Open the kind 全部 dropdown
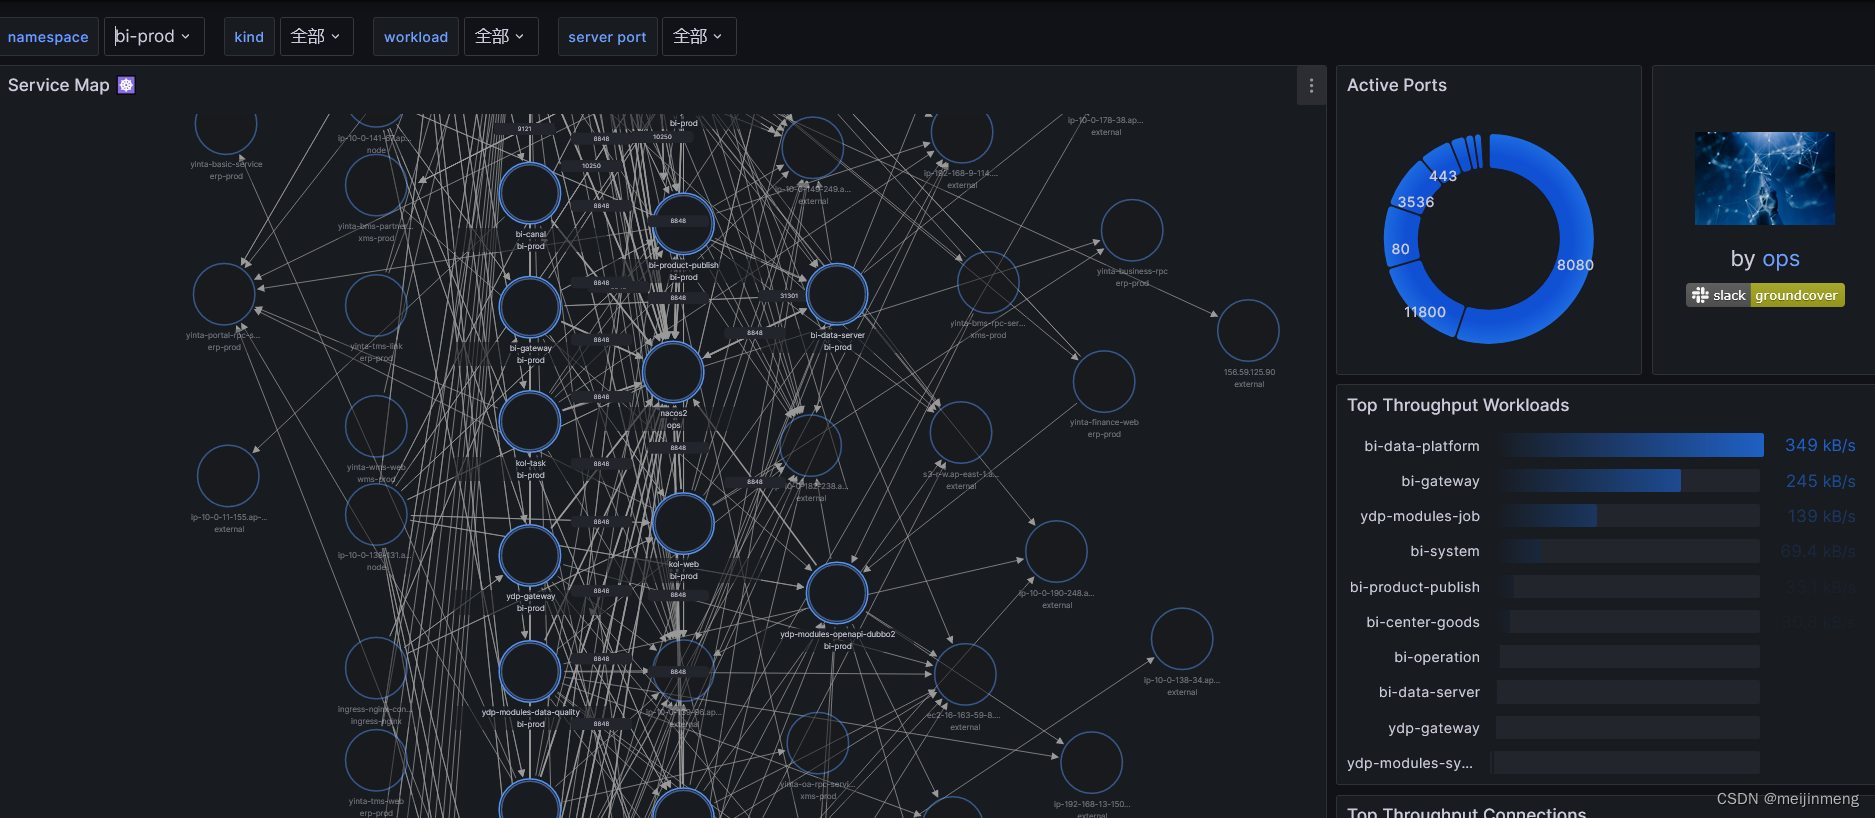Screen dimensions: 1875x818 316,36
